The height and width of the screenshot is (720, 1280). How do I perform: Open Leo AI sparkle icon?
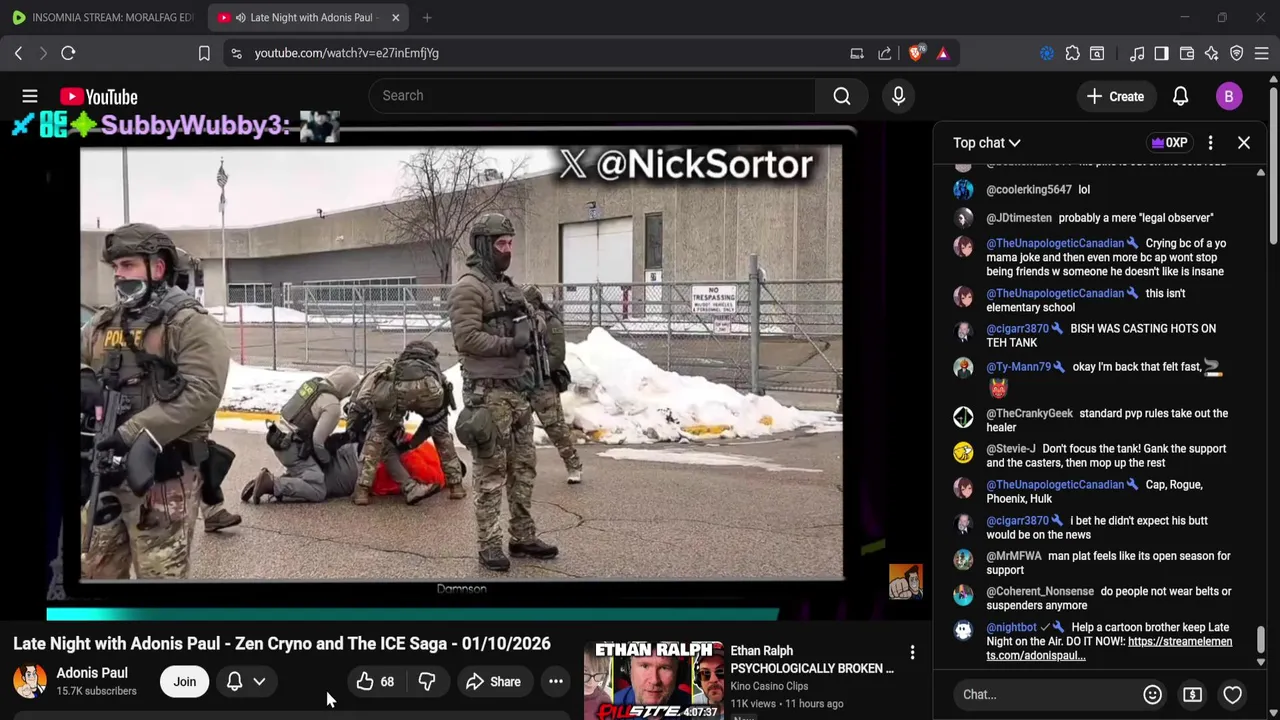[x=1211, y=53]
